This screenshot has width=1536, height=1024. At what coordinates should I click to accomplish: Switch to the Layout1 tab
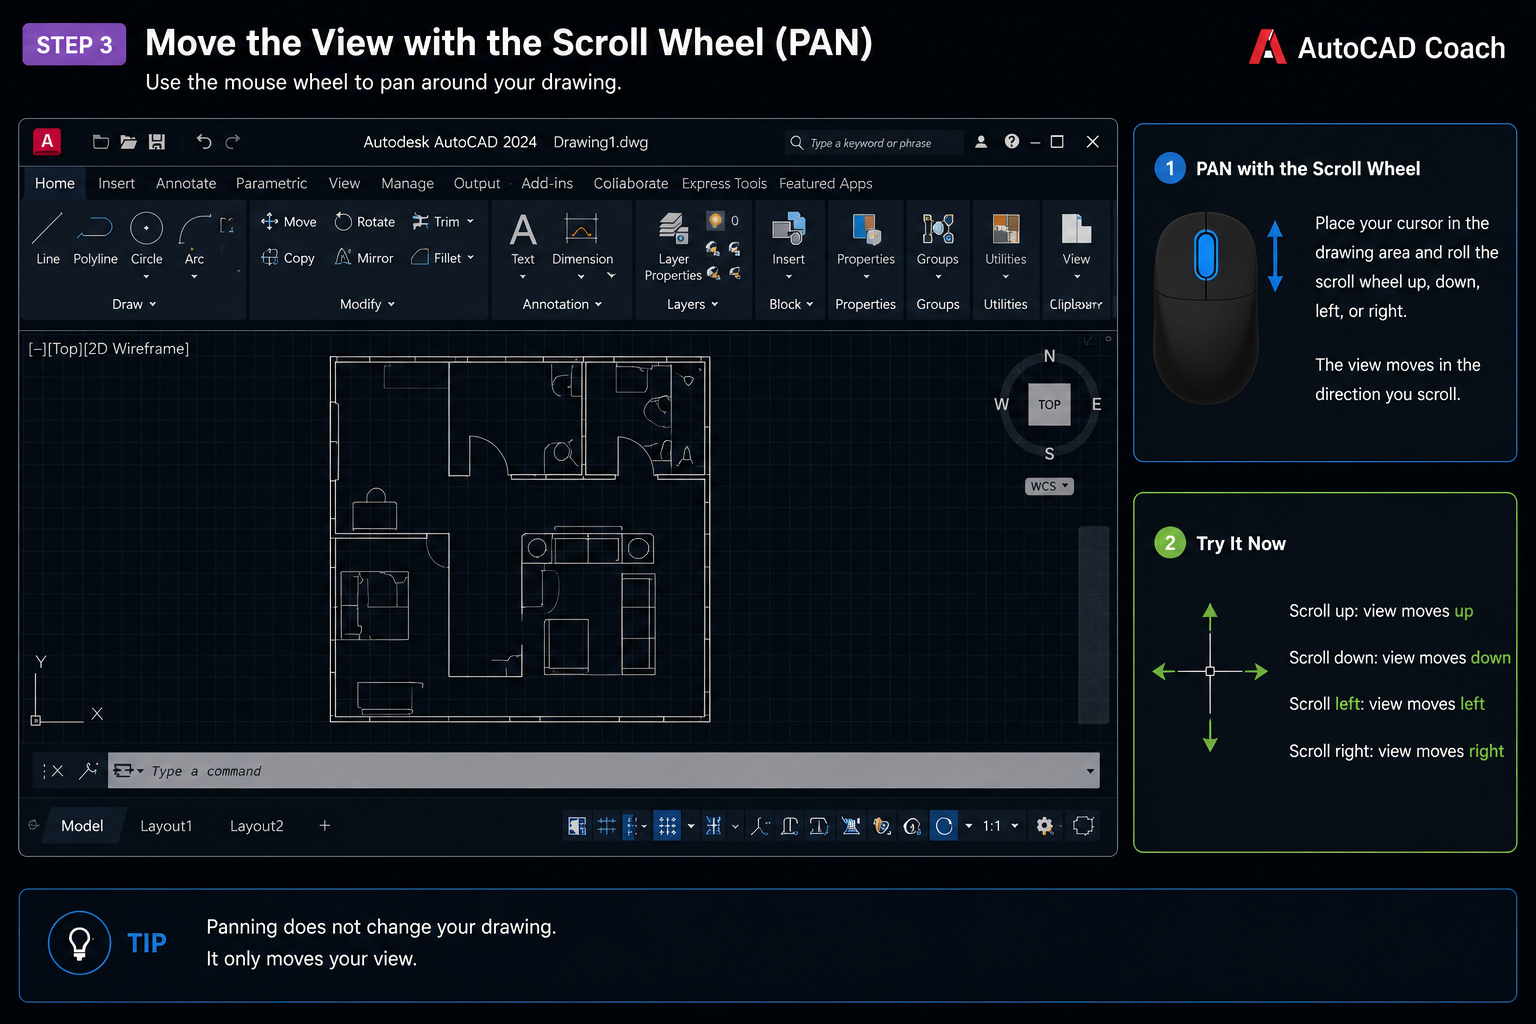[166, 826]
